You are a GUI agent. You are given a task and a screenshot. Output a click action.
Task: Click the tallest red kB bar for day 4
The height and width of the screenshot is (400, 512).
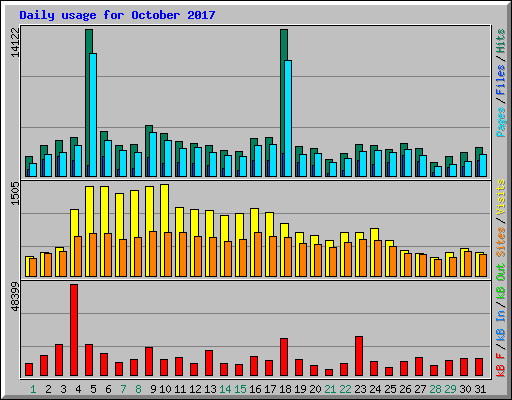pos(74,330)
